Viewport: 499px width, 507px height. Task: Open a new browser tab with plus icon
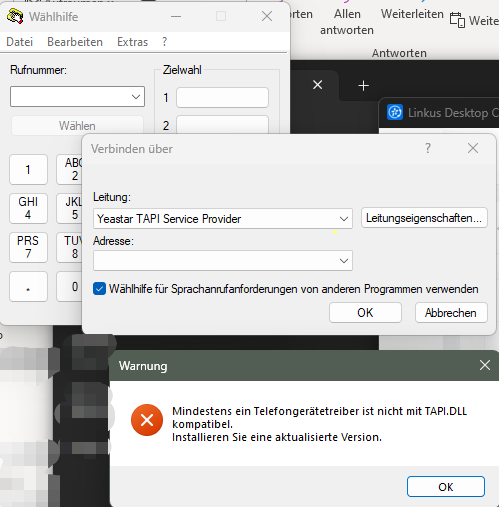pos(363,86)
